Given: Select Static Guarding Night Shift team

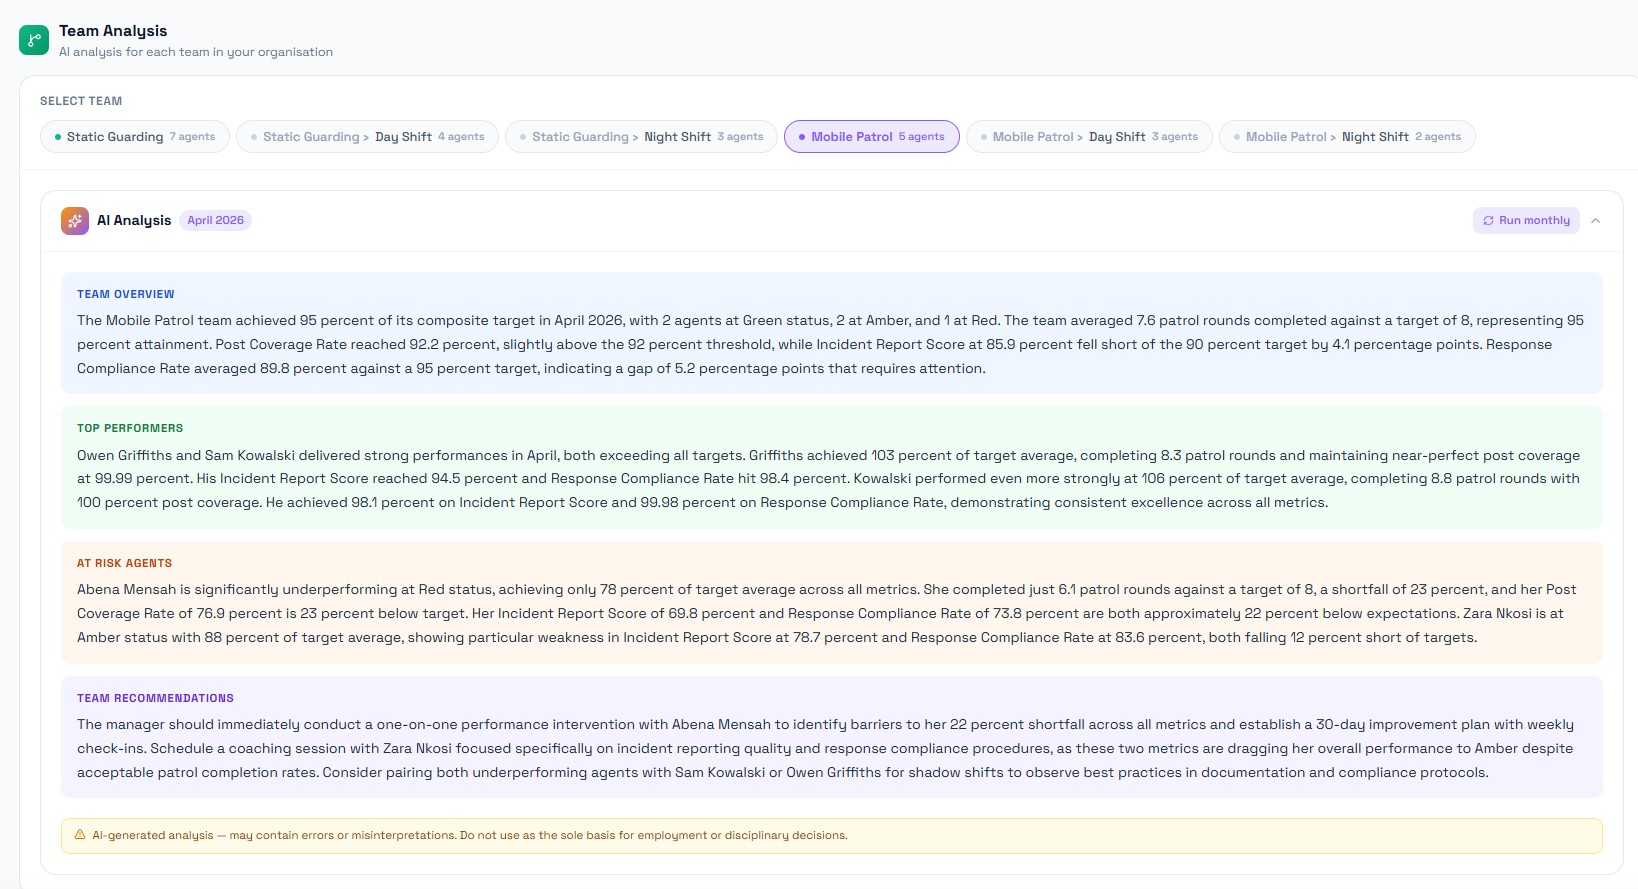Looking at the screenshot, I should pyautogui.click(x=641, y=137).
